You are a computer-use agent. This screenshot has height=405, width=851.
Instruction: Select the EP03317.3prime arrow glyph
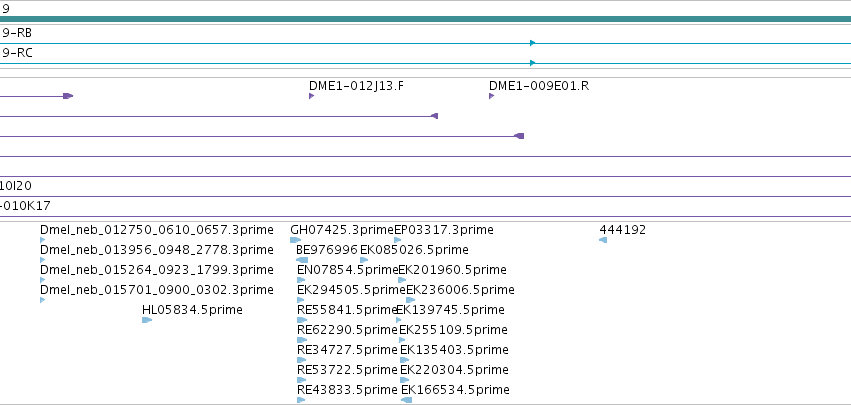[398, 240]
